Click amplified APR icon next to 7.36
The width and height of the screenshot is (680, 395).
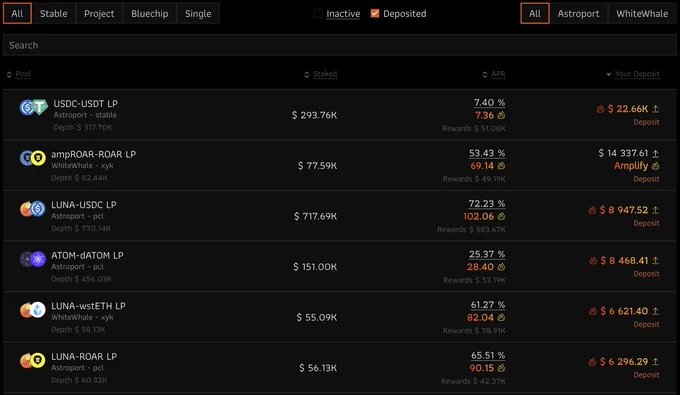501,115
